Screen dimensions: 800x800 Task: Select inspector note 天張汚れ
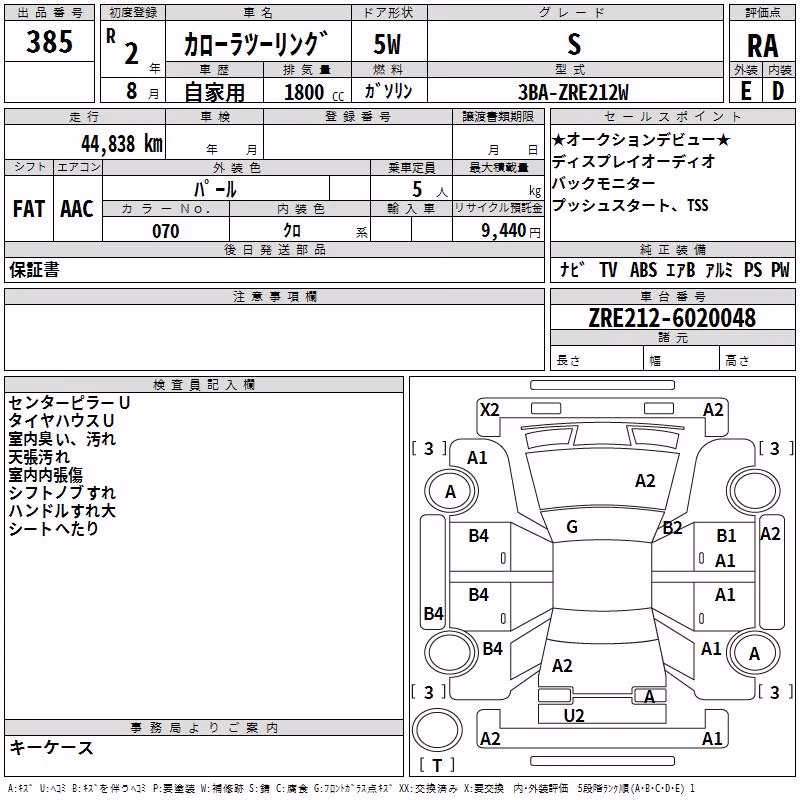tap(39, 457)
